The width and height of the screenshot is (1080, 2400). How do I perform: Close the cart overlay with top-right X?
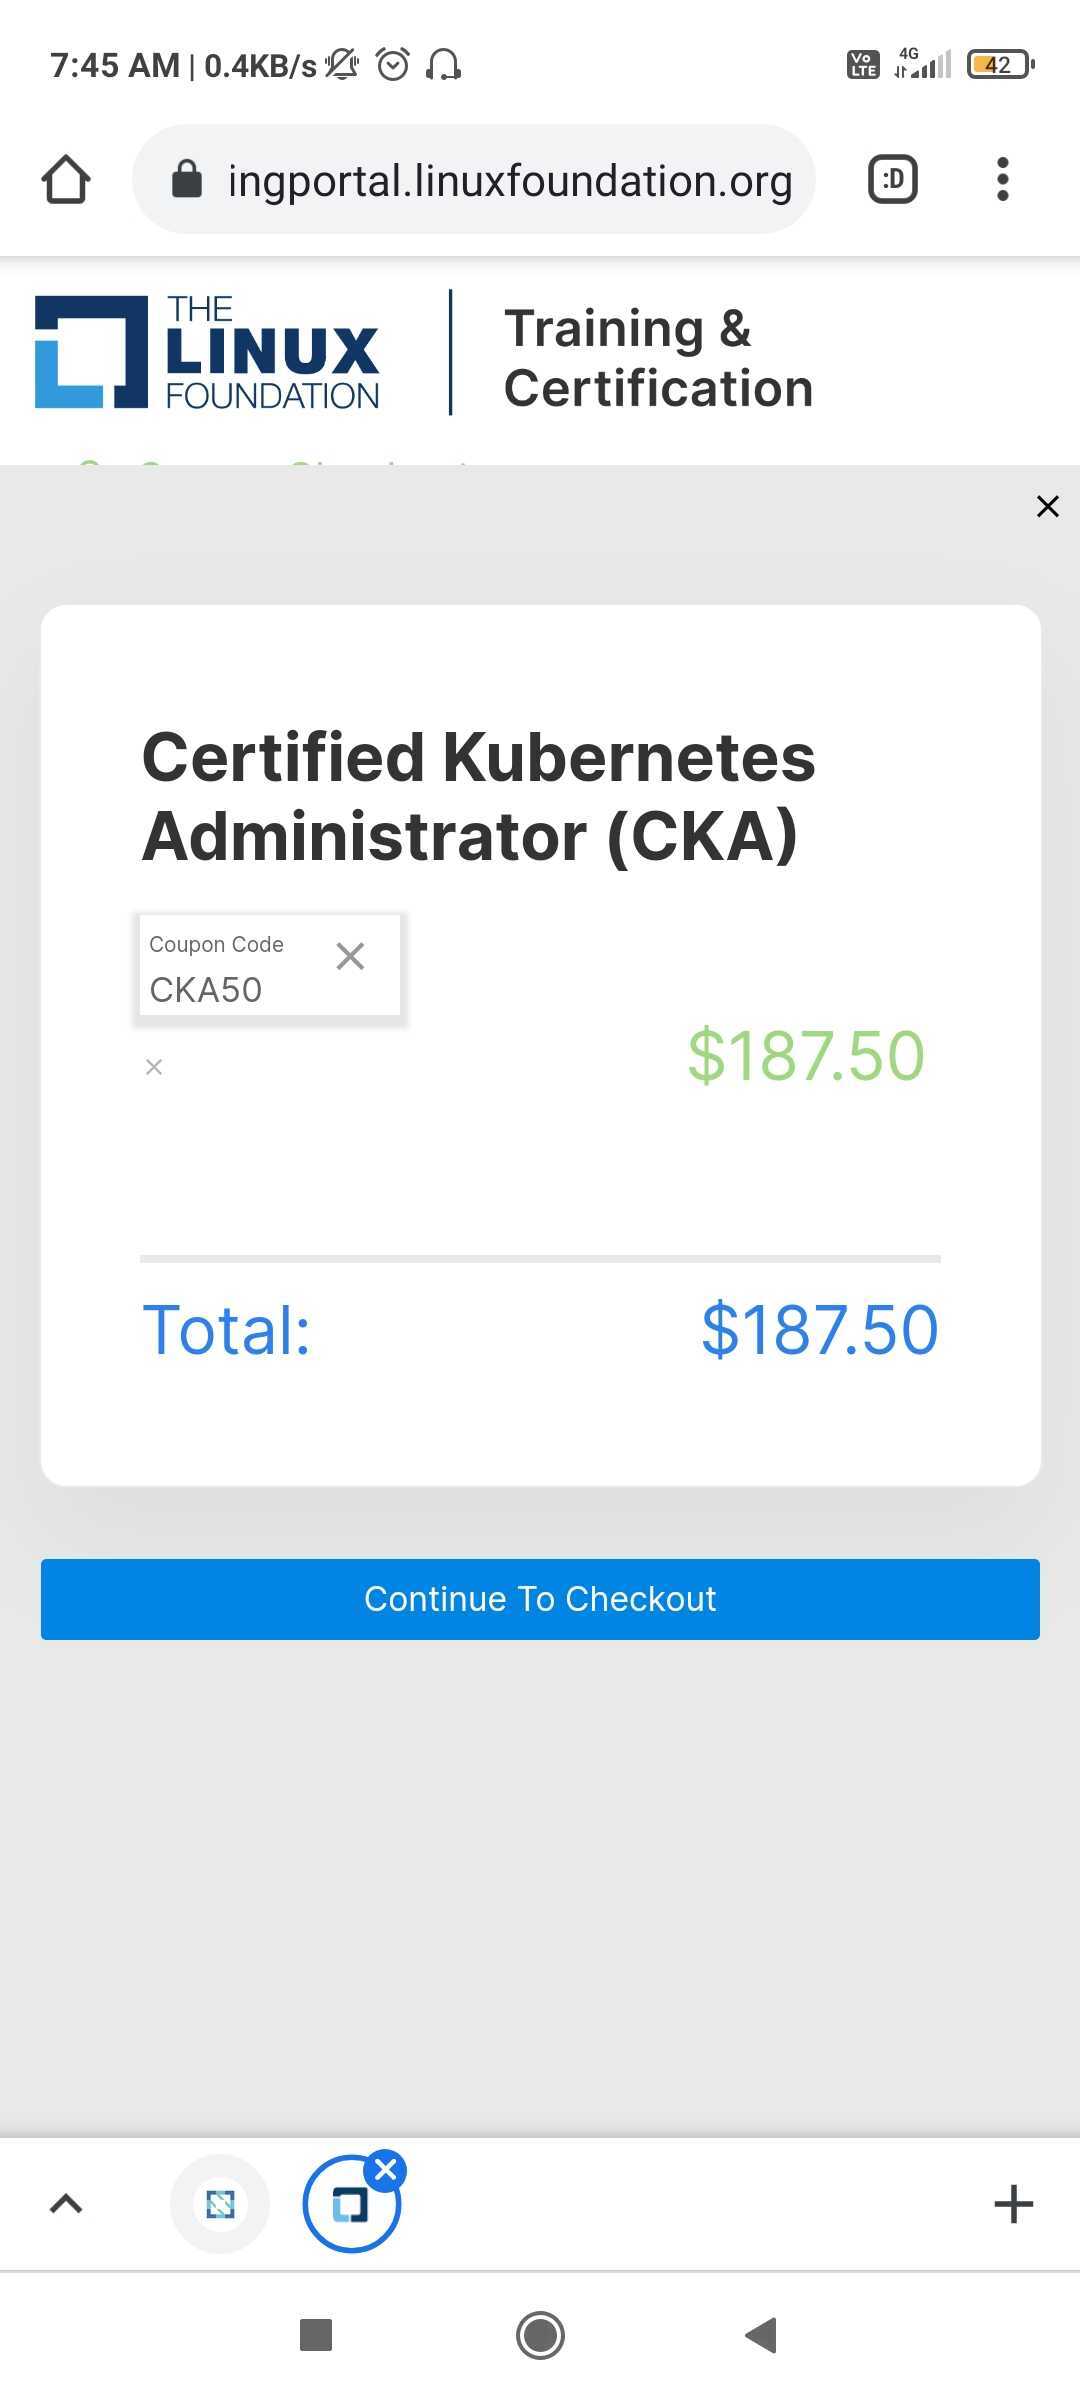point(1047,507)
